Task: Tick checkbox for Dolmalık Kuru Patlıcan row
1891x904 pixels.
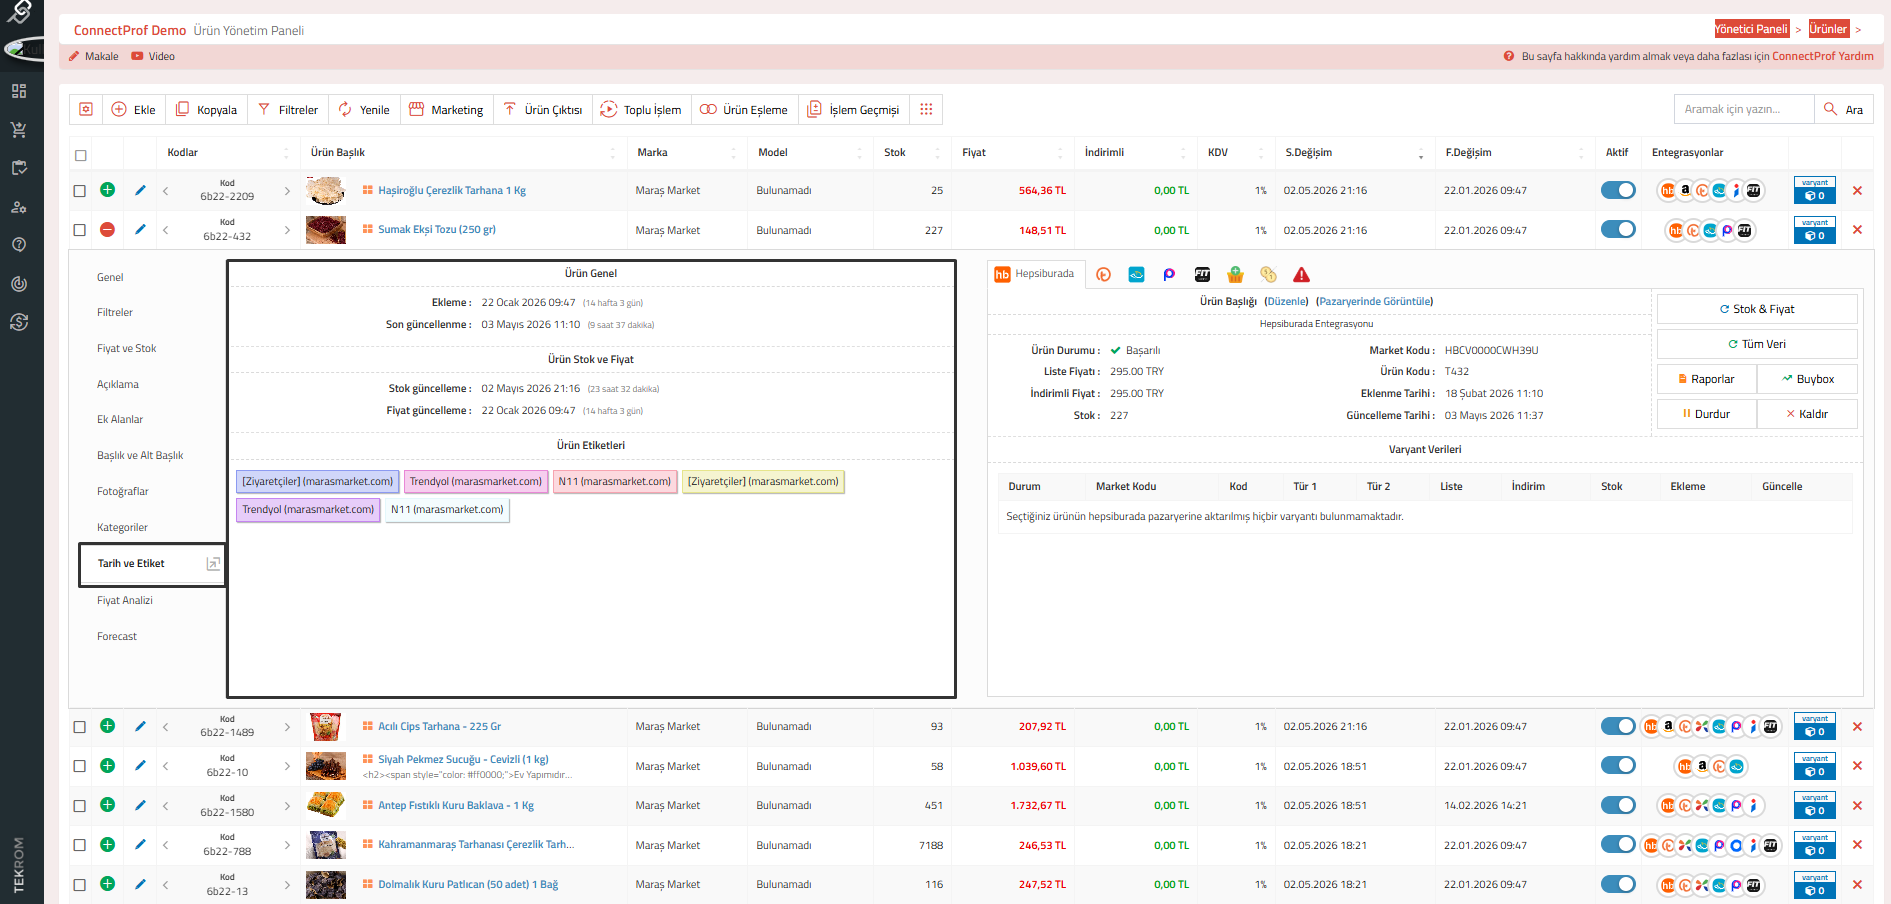Action: (x=80, y=885)
